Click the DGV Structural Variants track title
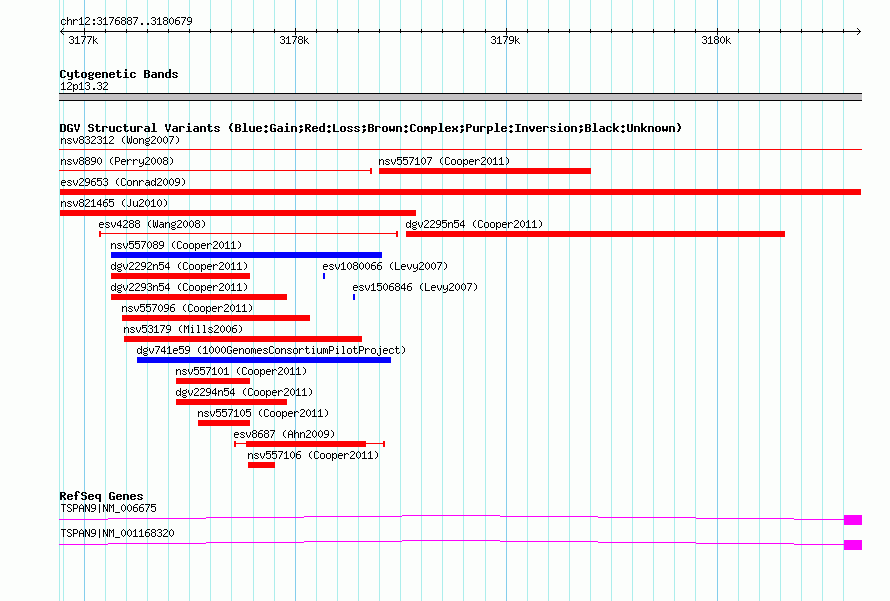Screen dimensions: 890x601 370,128
